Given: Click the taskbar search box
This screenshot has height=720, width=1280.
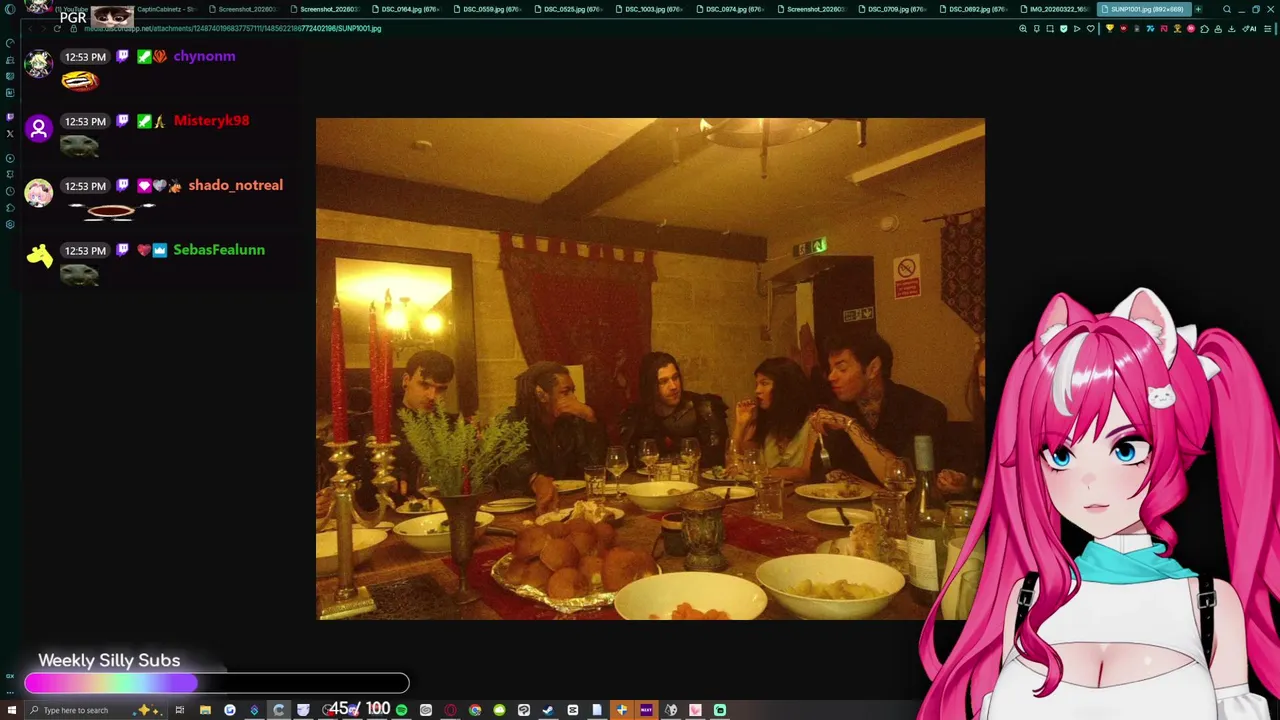Looking at the screenshot, I should click(x=95, y=710).
